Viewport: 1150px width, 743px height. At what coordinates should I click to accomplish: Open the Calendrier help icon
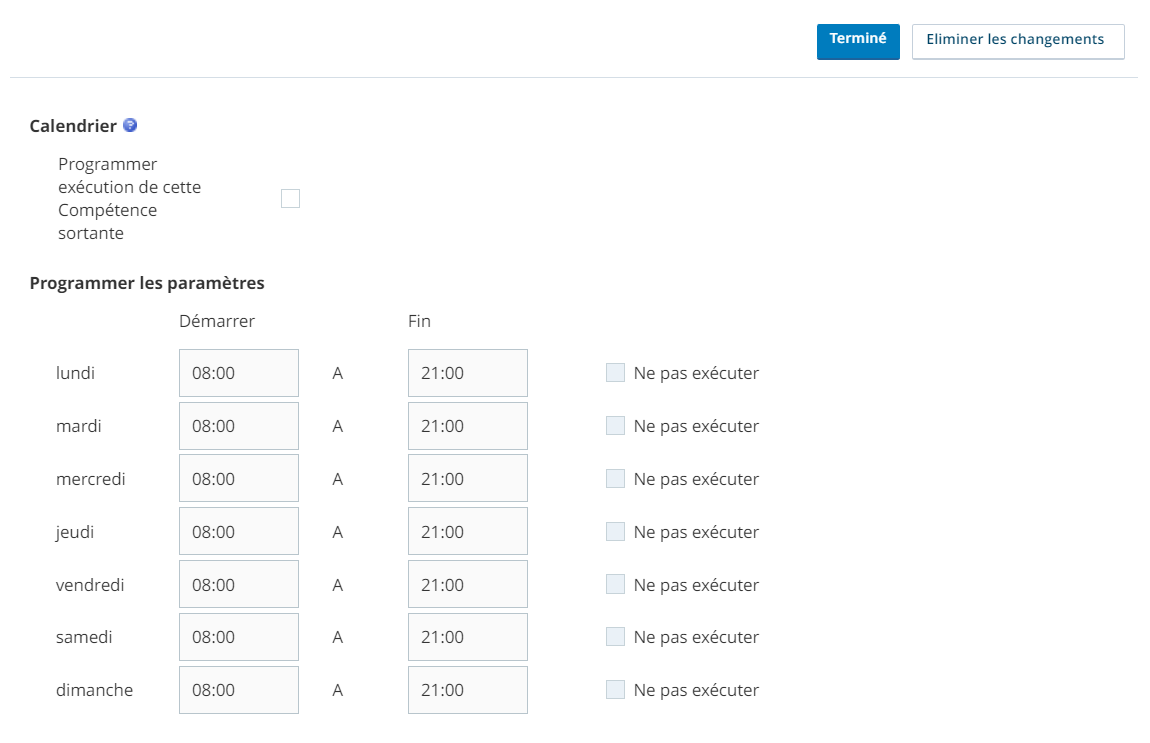130,125
